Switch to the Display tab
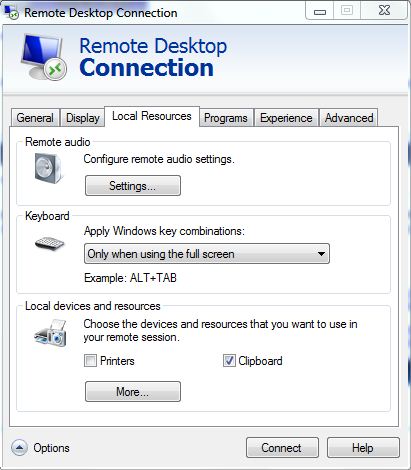The height and width of the screenshot is (470, 411). tap(83, 118)
